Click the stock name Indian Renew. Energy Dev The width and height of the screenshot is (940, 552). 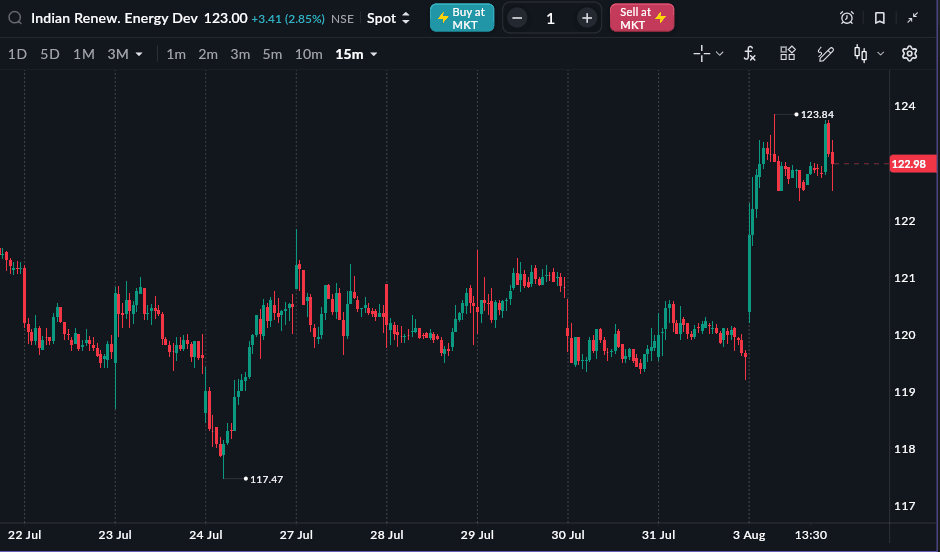coord(115,18)
